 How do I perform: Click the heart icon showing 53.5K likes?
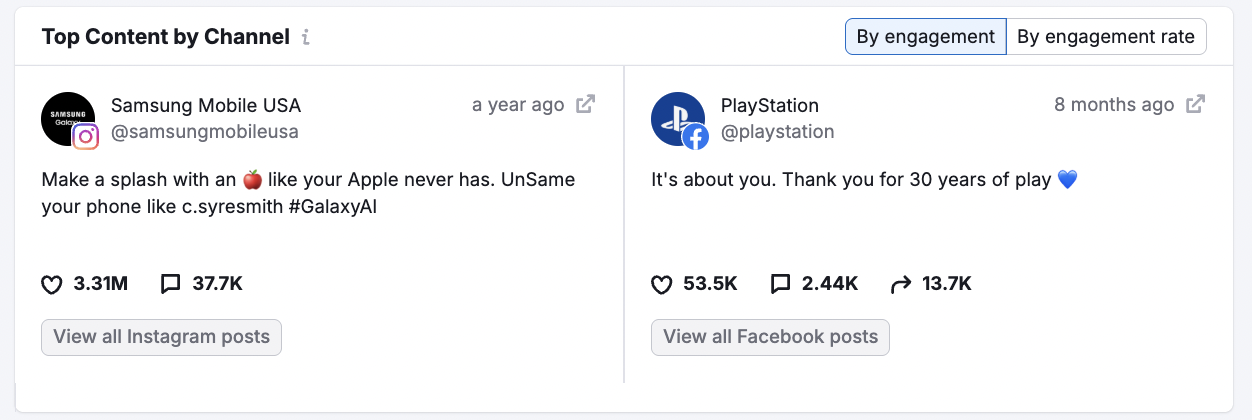pyautogui.click(x=661, y=285)
